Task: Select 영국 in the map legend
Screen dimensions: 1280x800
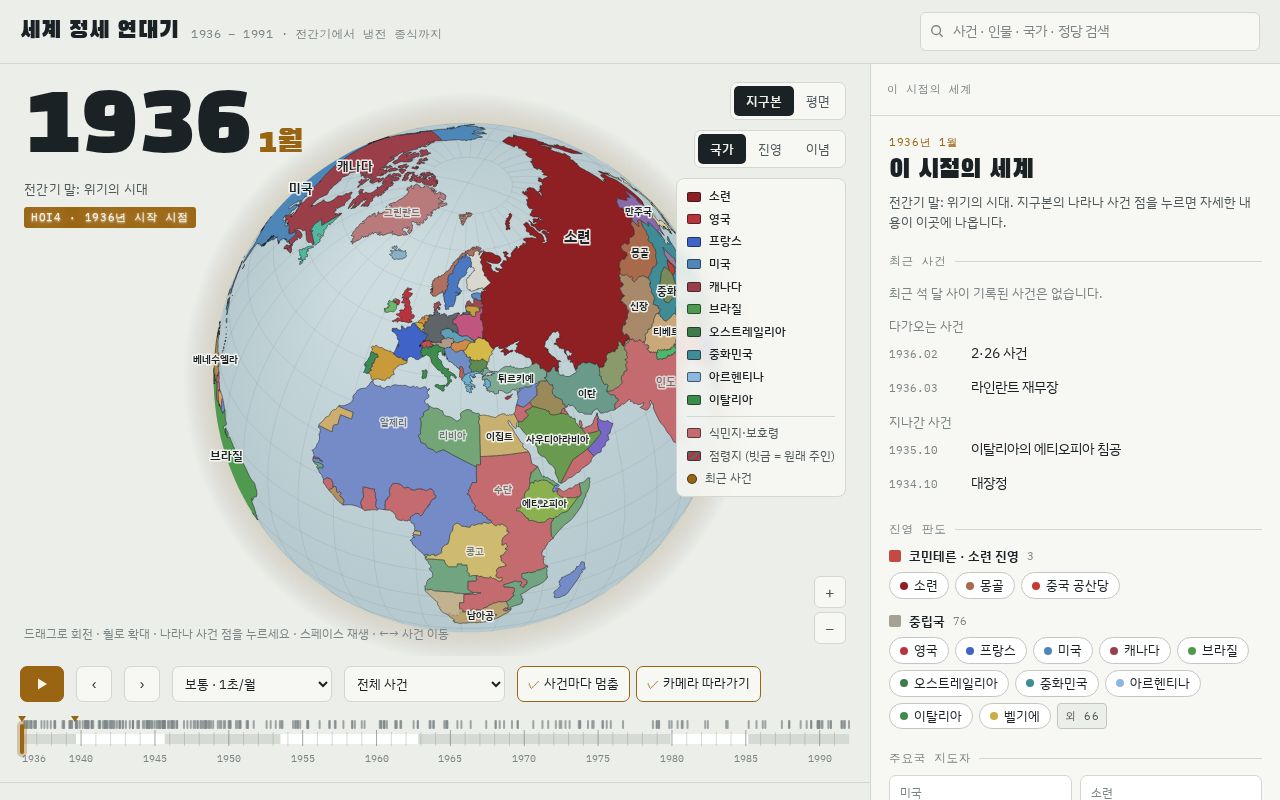Action: point(709,219)
